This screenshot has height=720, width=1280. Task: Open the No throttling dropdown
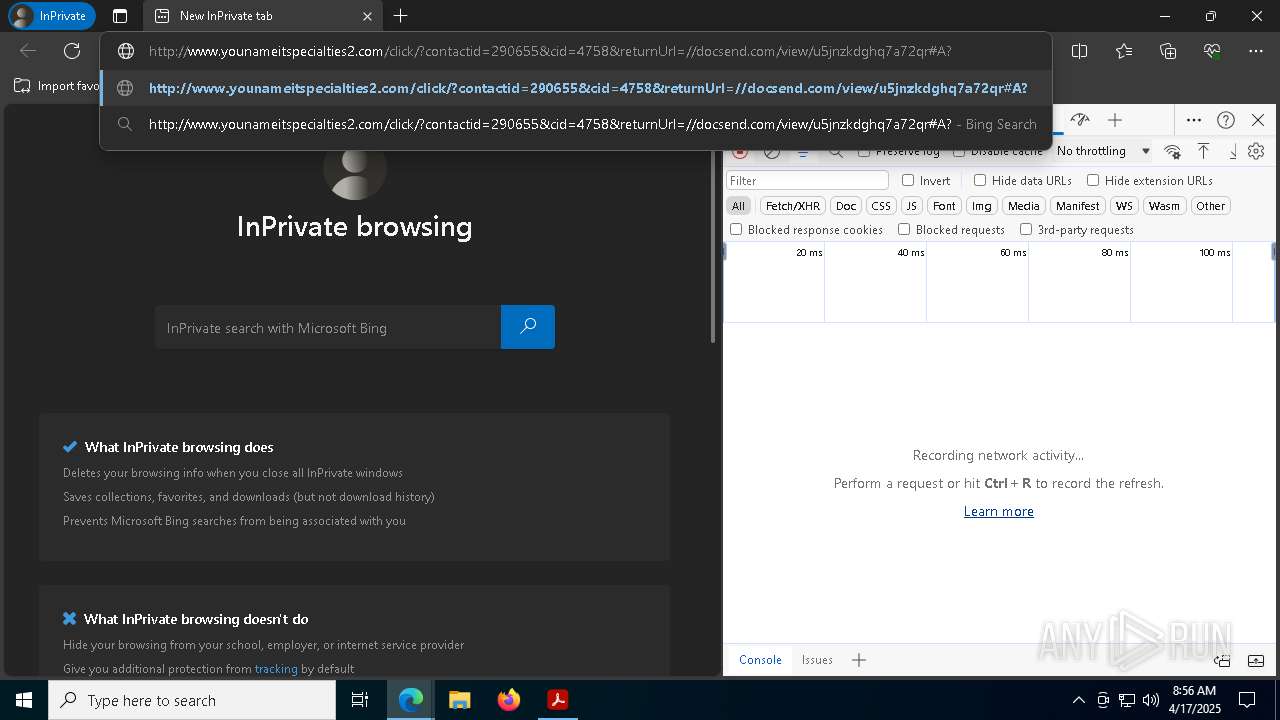[x=1102, y=151]
